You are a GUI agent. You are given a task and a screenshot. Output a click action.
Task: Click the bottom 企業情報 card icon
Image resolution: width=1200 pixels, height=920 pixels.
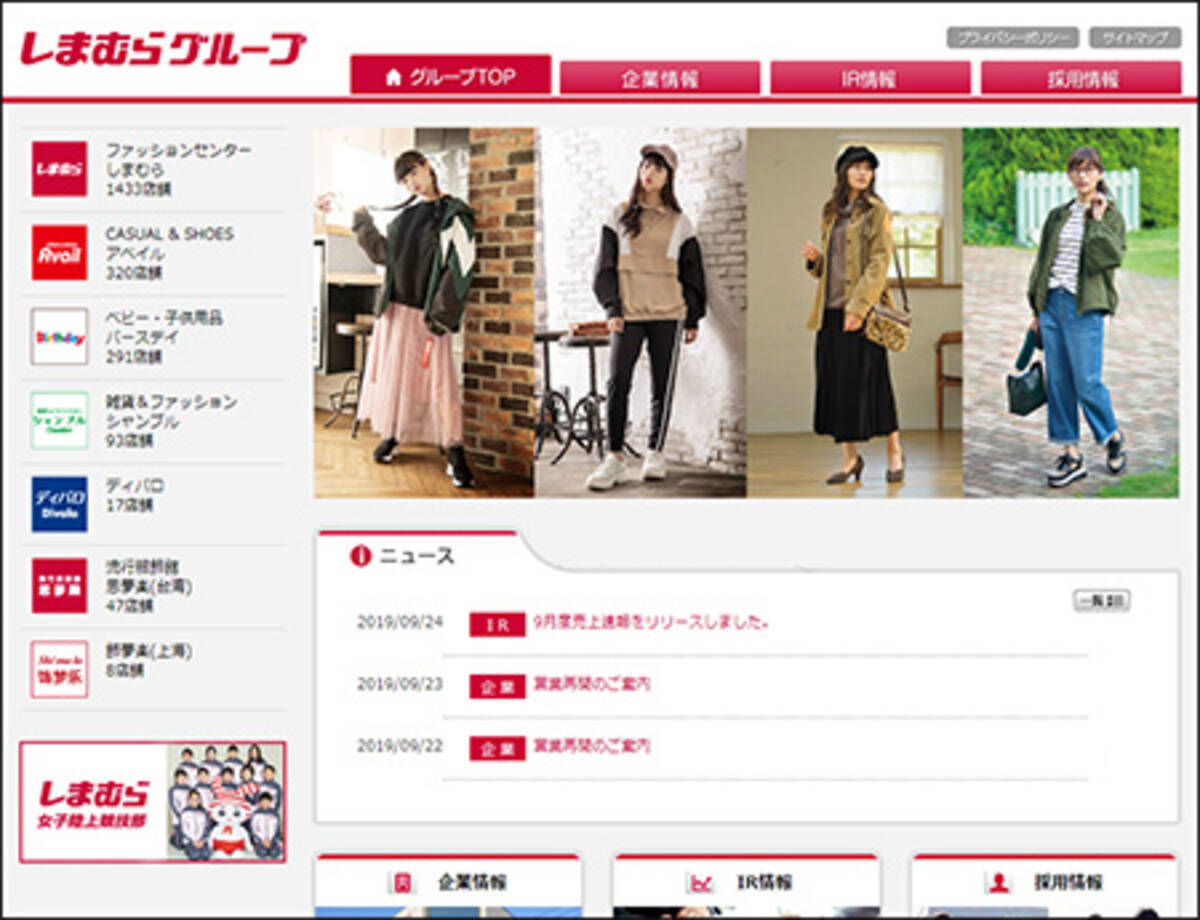pos(402,882)
